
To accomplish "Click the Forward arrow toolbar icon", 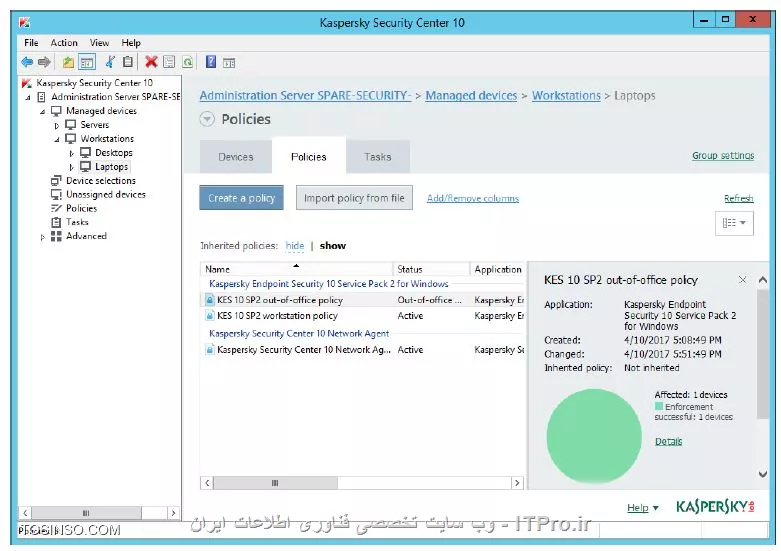I will point(44,62).
